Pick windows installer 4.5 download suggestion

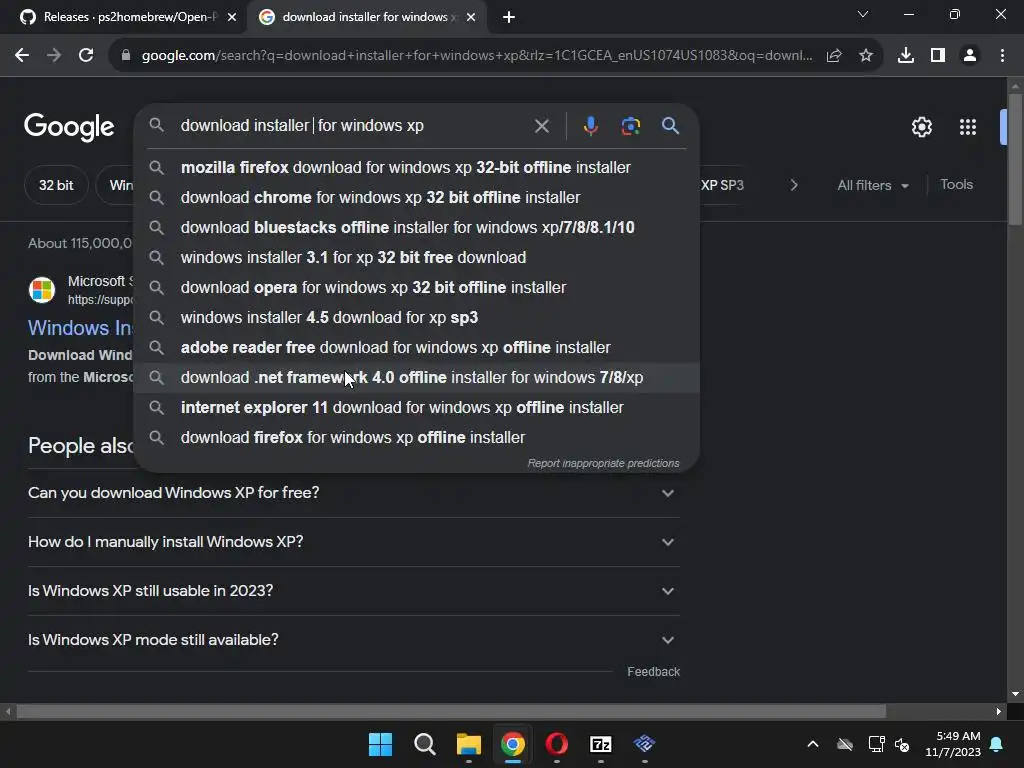pos(417,317)
